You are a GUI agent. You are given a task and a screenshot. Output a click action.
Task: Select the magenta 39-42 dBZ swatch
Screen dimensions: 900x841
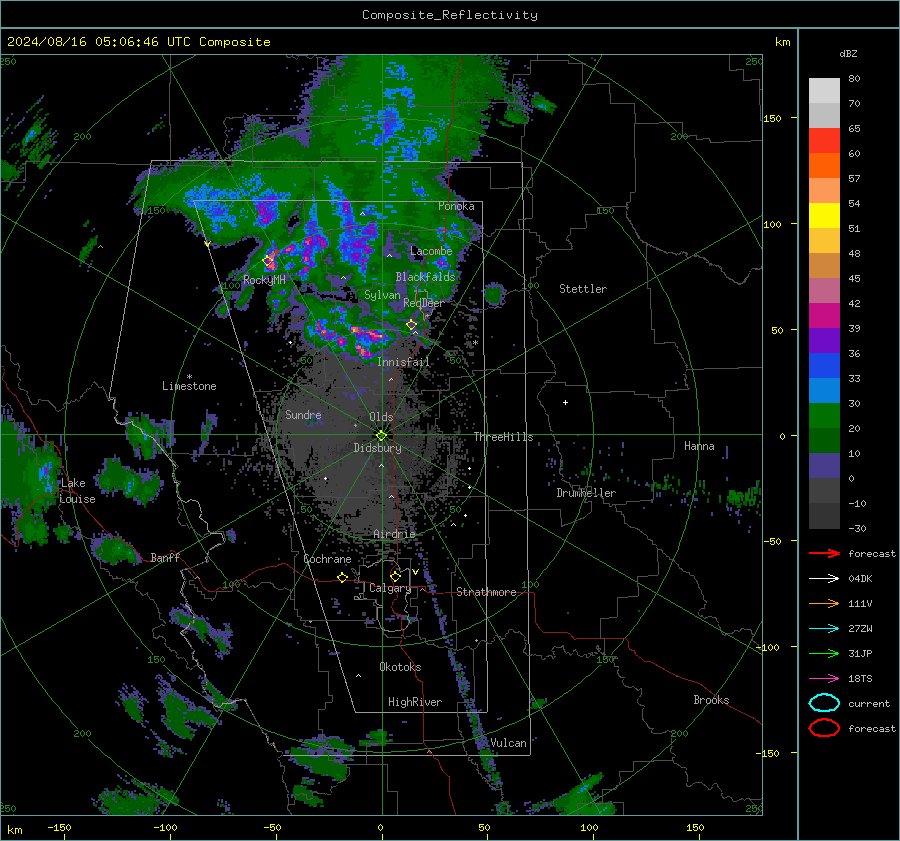(824, 315)
